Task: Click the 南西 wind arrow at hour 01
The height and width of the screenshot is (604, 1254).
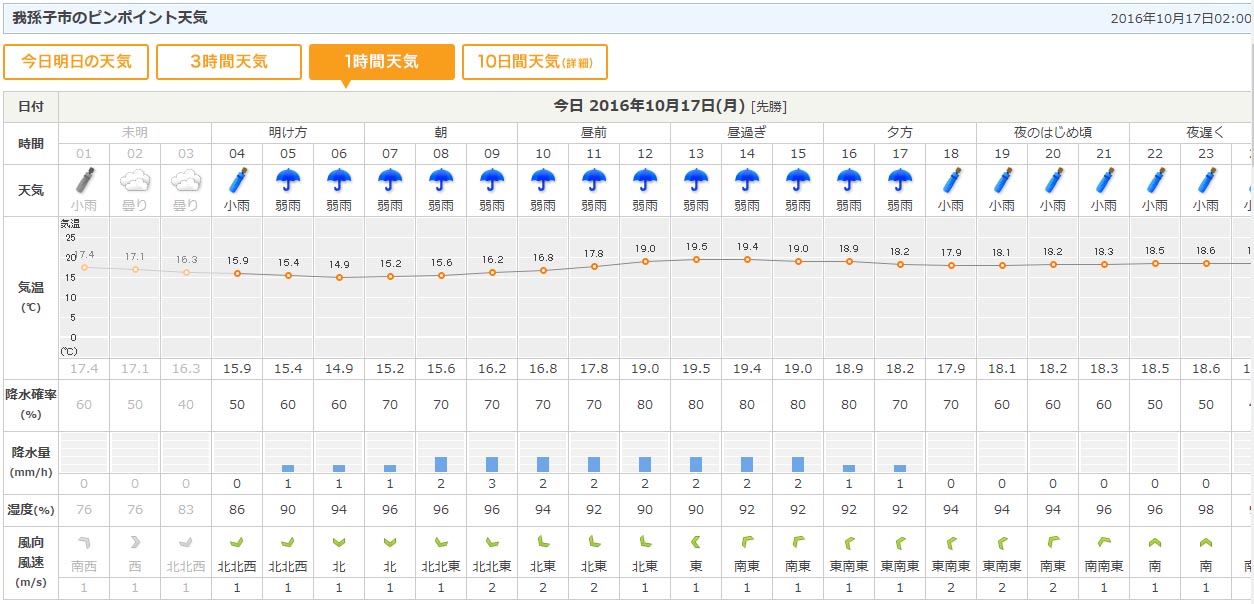Action: (x=84, y=542)
